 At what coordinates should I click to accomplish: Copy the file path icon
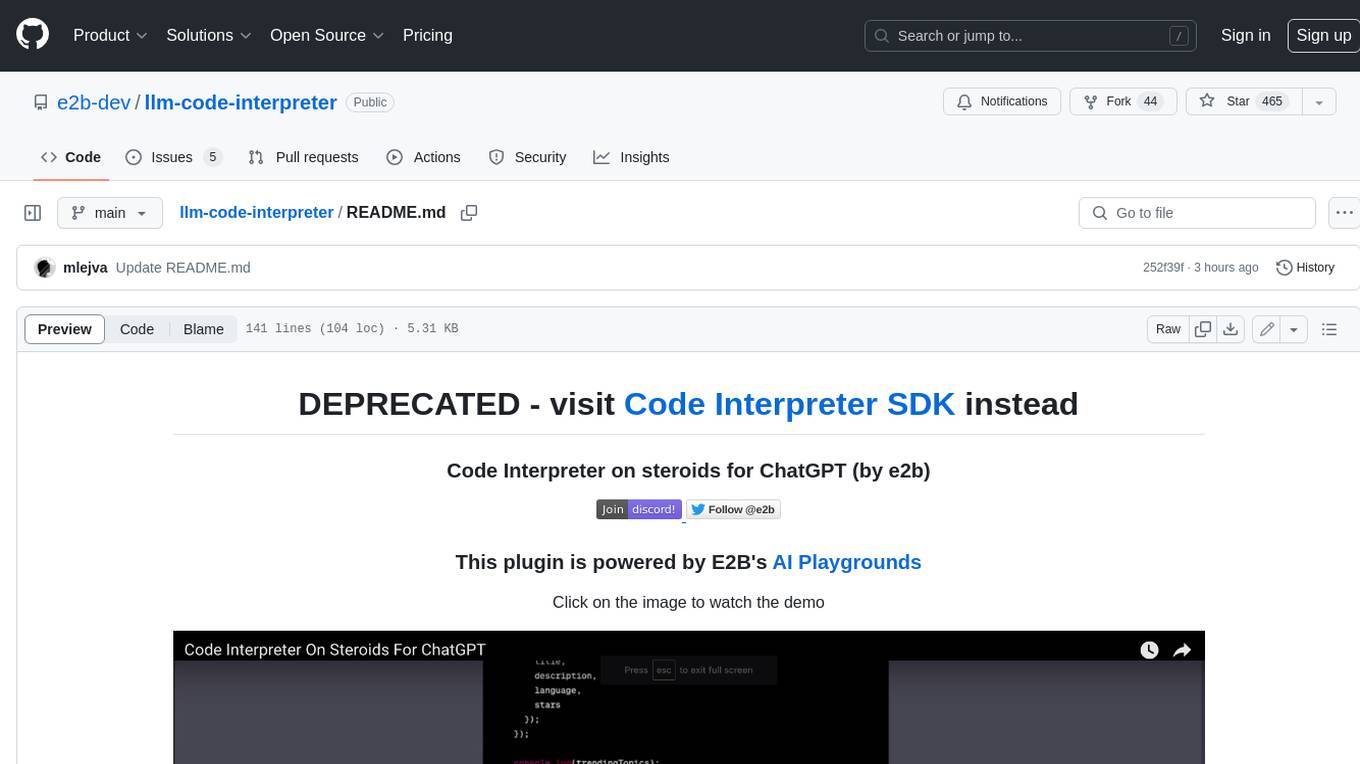pyautogui.click(x=468, y=212)
